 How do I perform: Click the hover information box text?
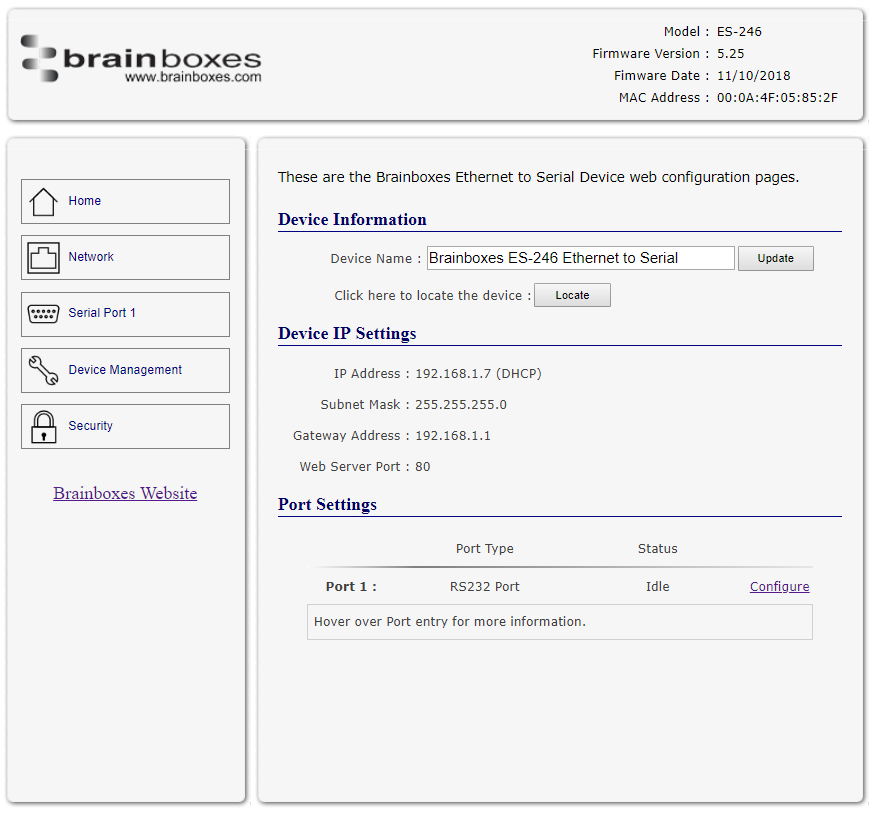click(450, 621)
